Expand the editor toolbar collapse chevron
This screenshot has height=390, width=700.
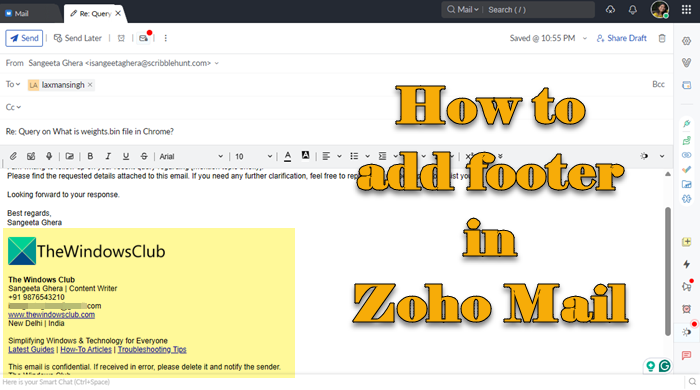662,156
